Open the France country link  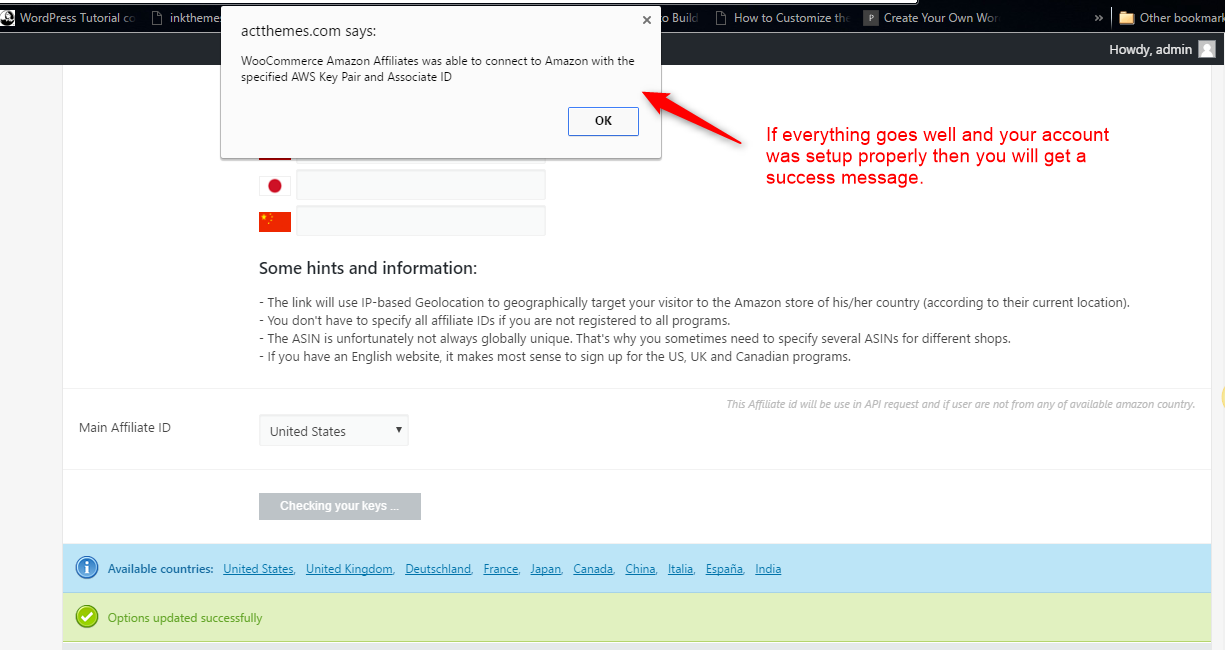click(x=502, y=569)
